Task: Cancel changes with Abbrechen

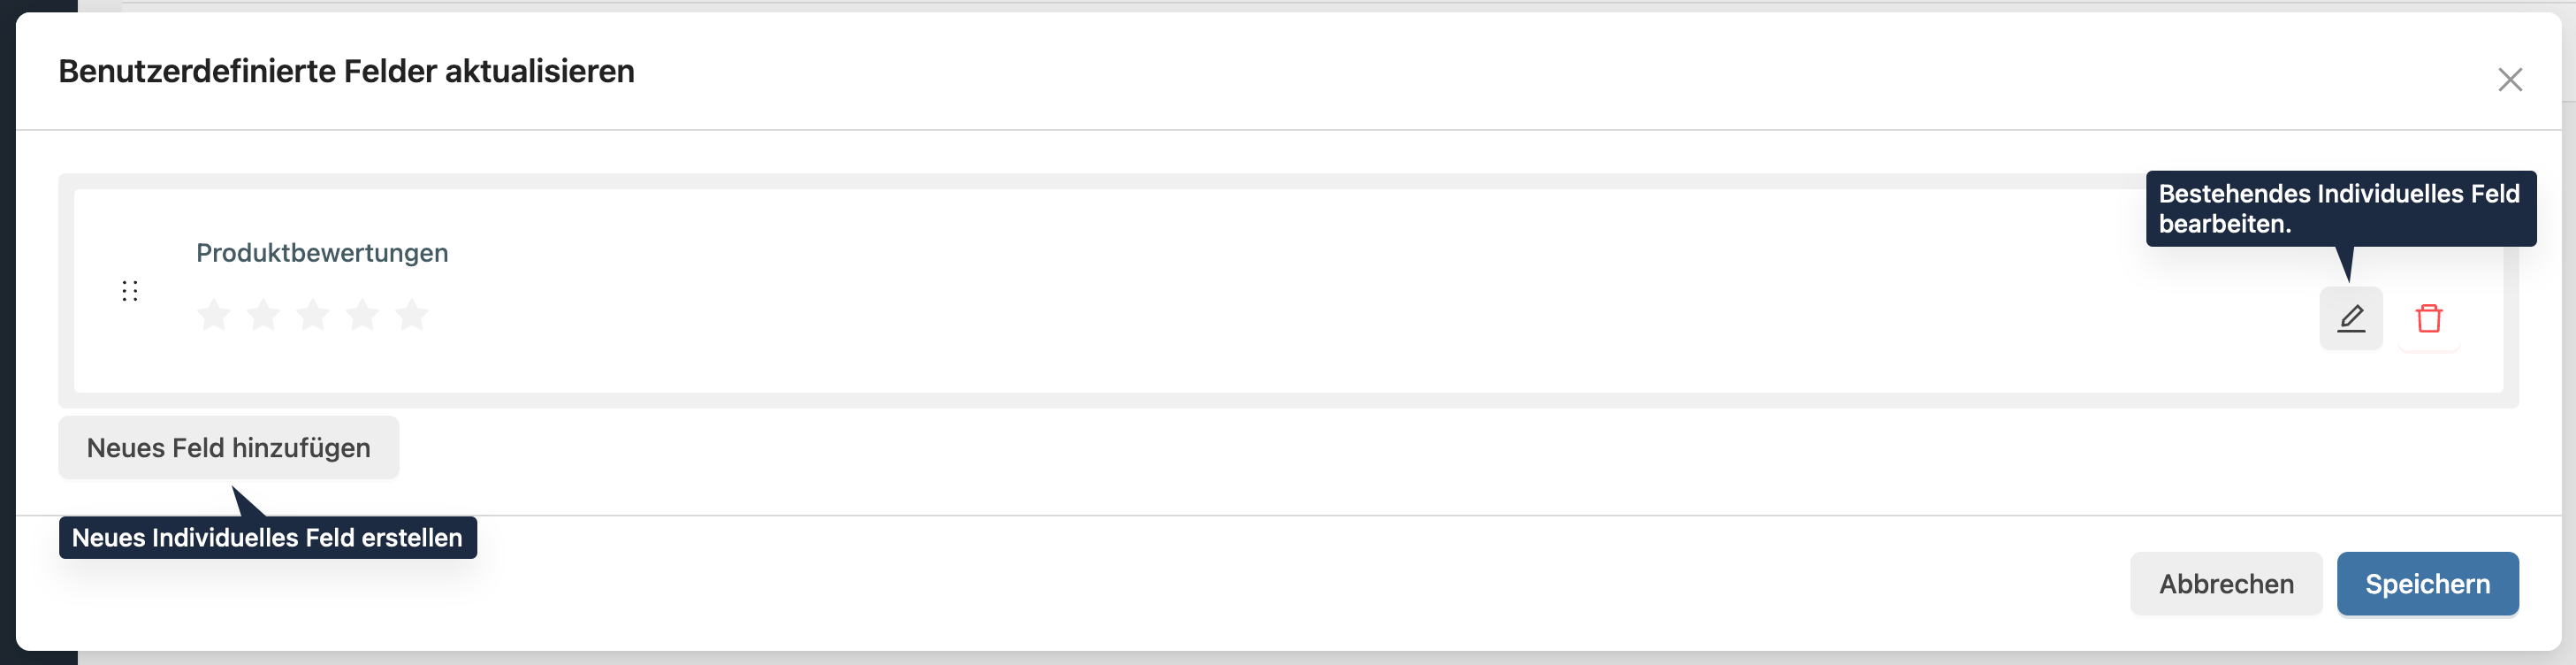Action: pyautogui.click(x=2226, y=584)
